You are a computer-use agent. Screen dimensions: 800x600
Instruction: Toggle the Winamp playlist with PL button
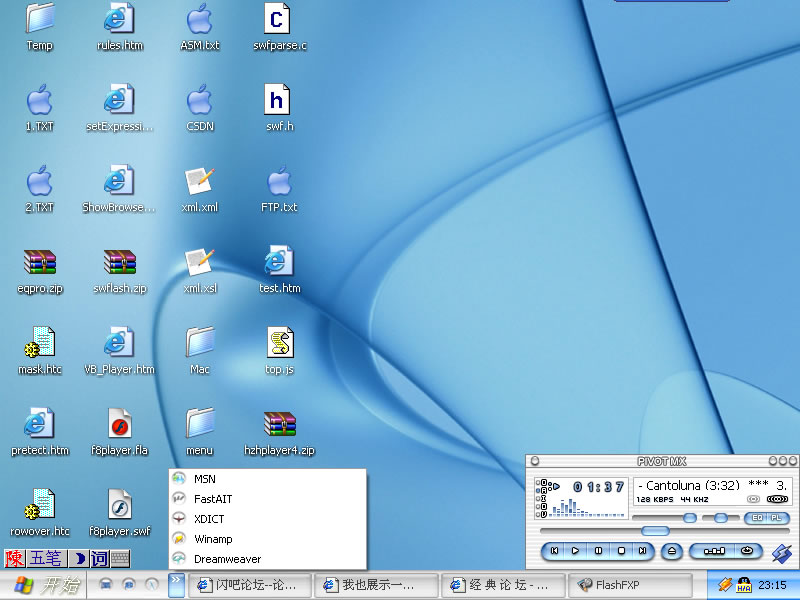click(776, 518)
